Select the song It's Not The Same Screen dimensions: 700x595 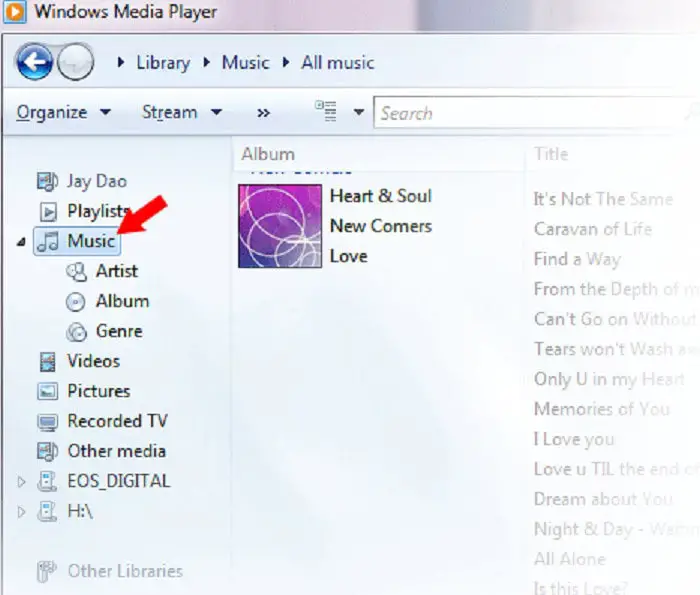click(x=603, y=199)
